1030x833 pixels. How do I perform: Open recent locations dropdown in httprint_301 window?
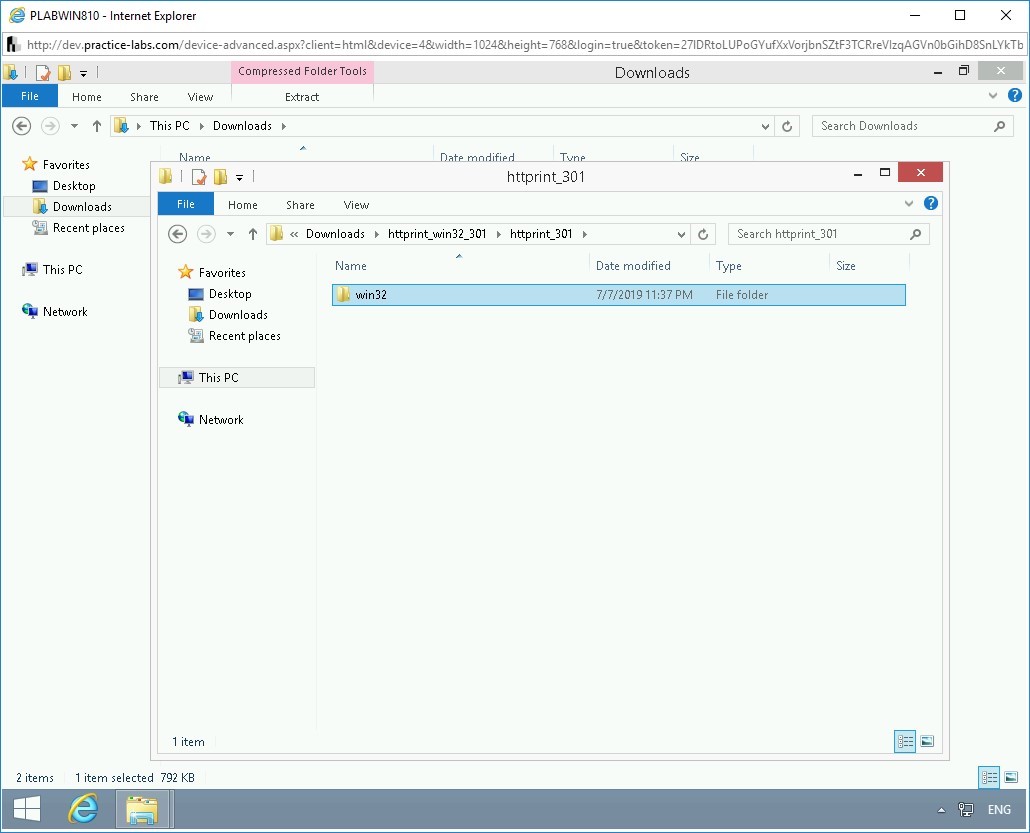pyautogui.click(x=230, y=234)
